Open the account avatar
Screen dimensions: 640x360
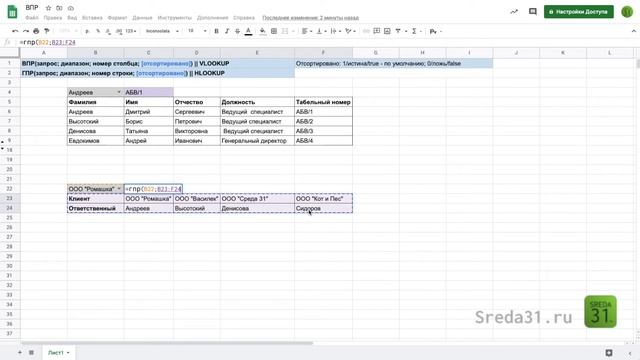point(627,11)
